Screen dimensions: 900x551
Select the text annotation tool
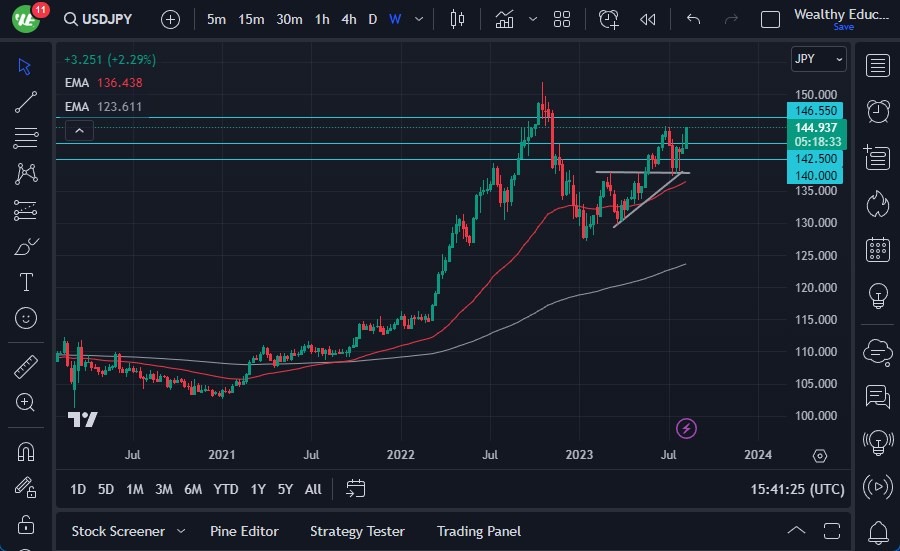(26, 282)
